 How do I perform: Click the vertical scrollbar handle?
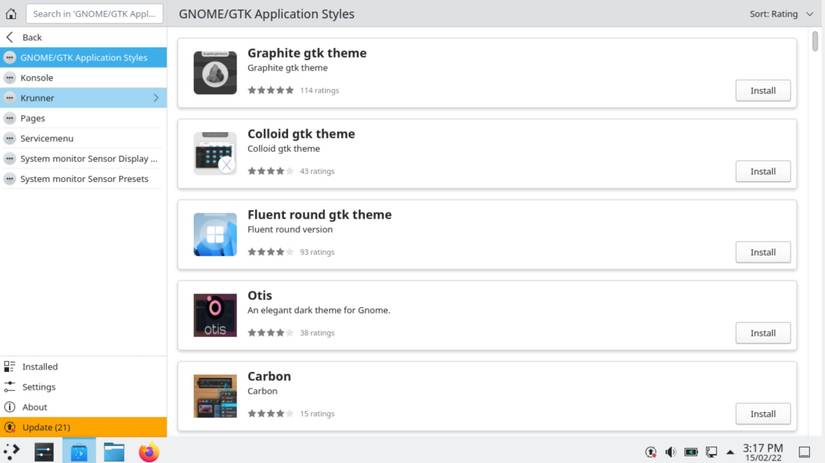pos(815,41)
